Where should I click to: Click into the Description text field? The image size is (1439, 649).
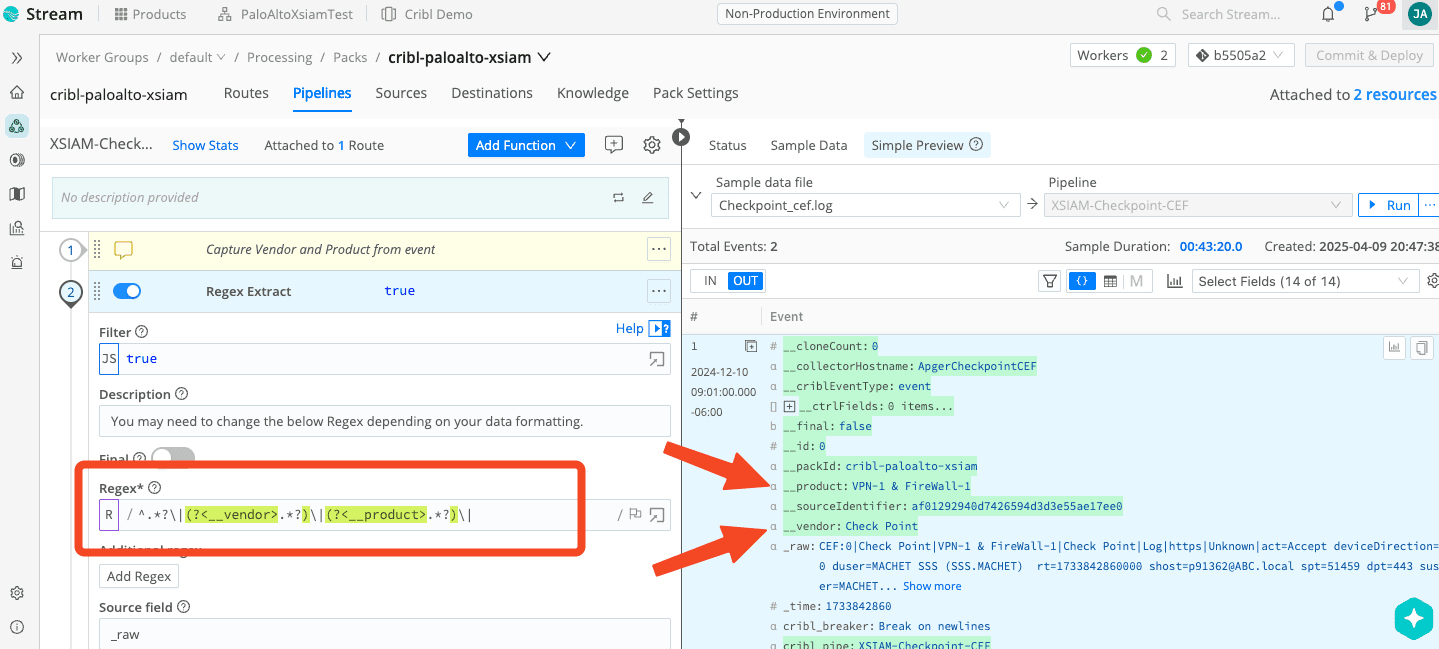click(x=385, y=421)
